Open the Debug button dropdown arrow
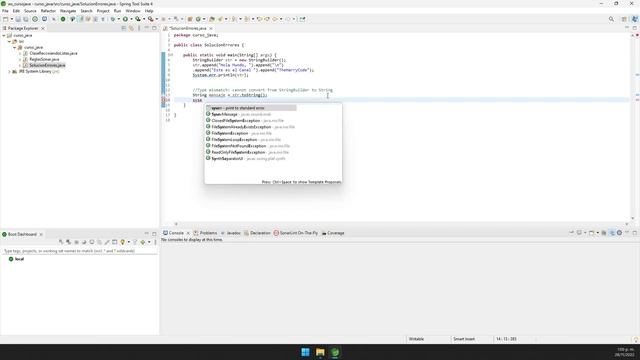This screenshot has width=640, height=360. pyautogui.click(x=119, y=19)
